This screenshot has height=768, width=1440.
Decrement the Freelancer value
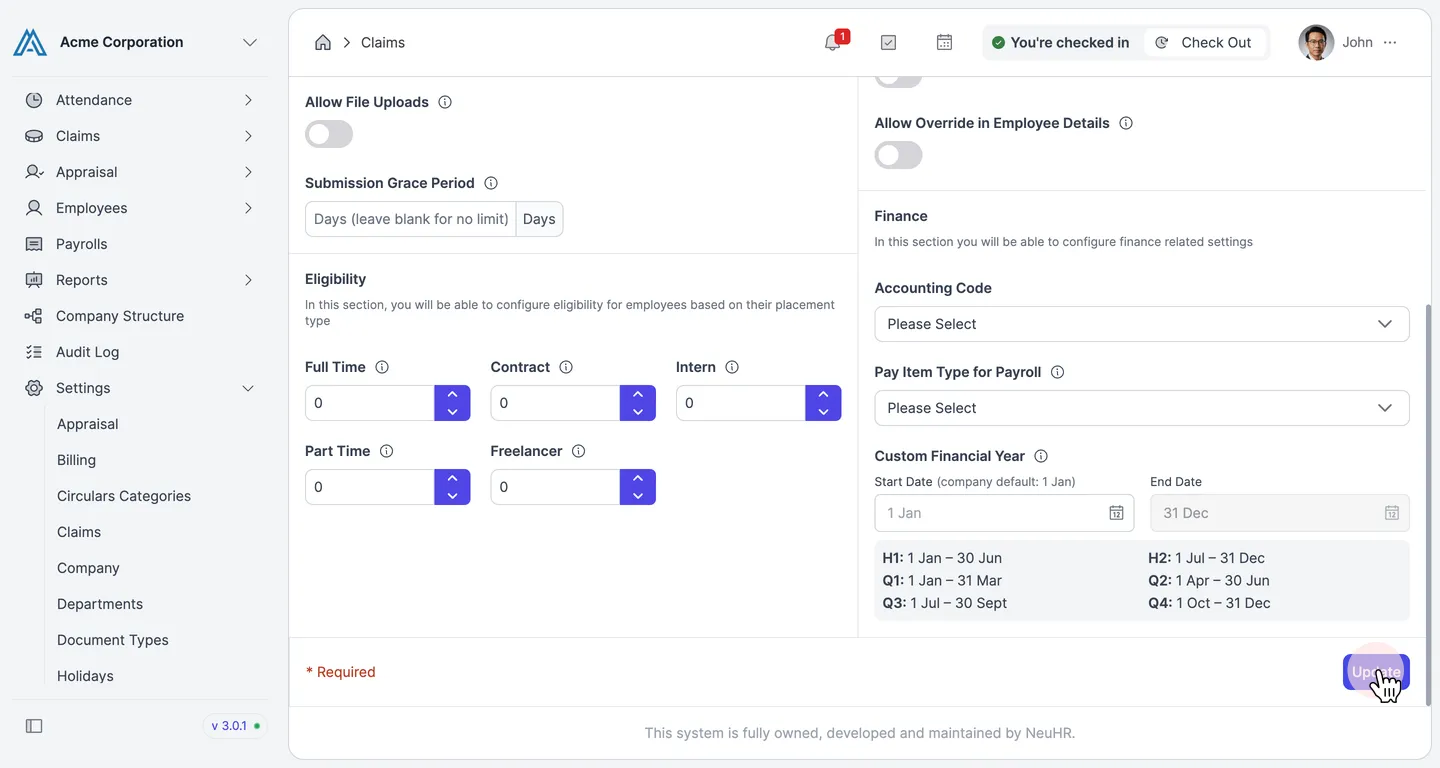(x=638, y=496)
